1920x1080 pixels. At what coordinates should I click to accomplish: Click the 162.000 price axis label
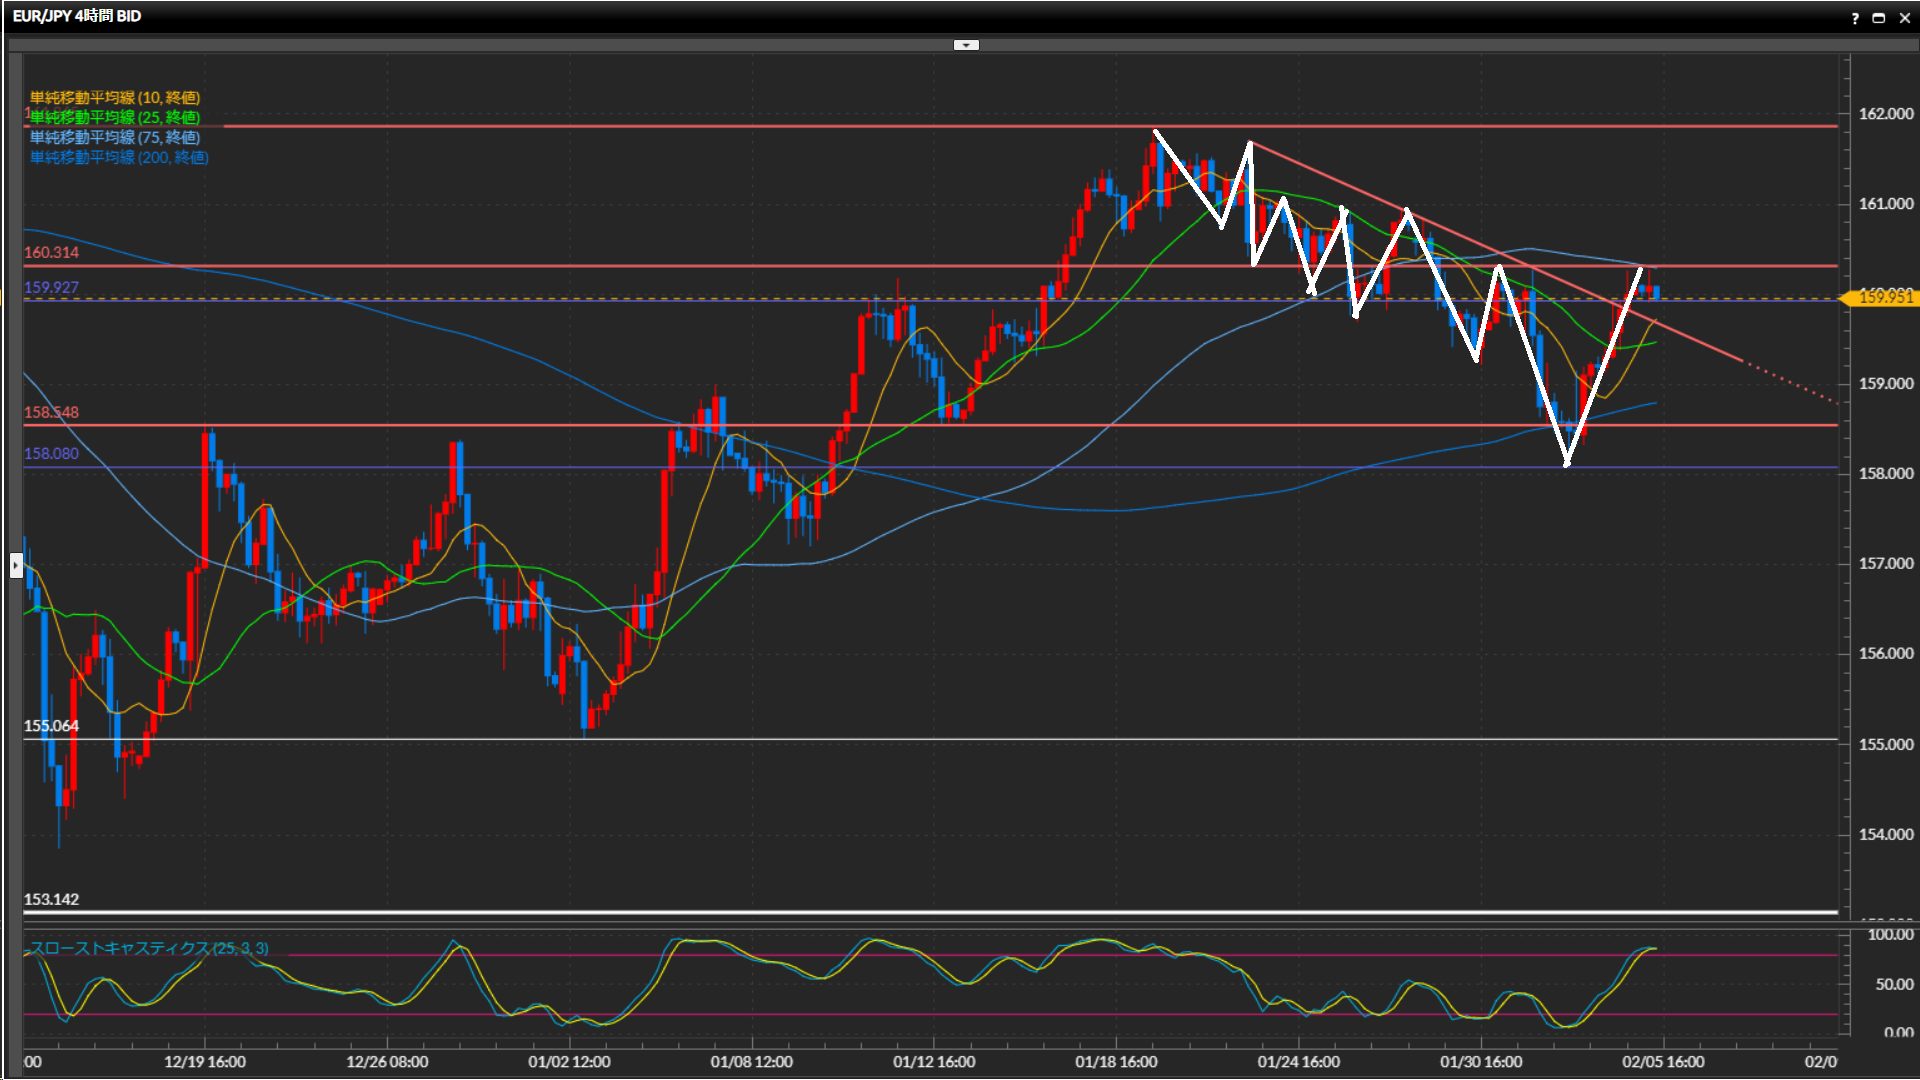1885,114
